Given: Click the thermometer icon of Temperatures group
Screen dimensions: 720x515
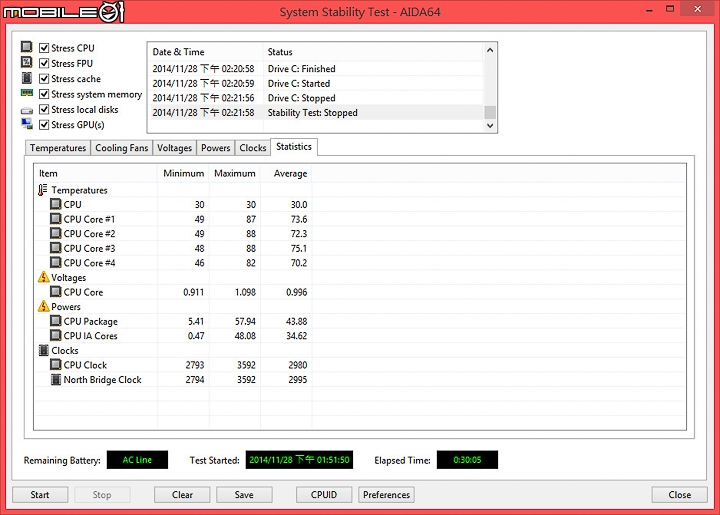Looking at the screenshot, I should (43, 190).
